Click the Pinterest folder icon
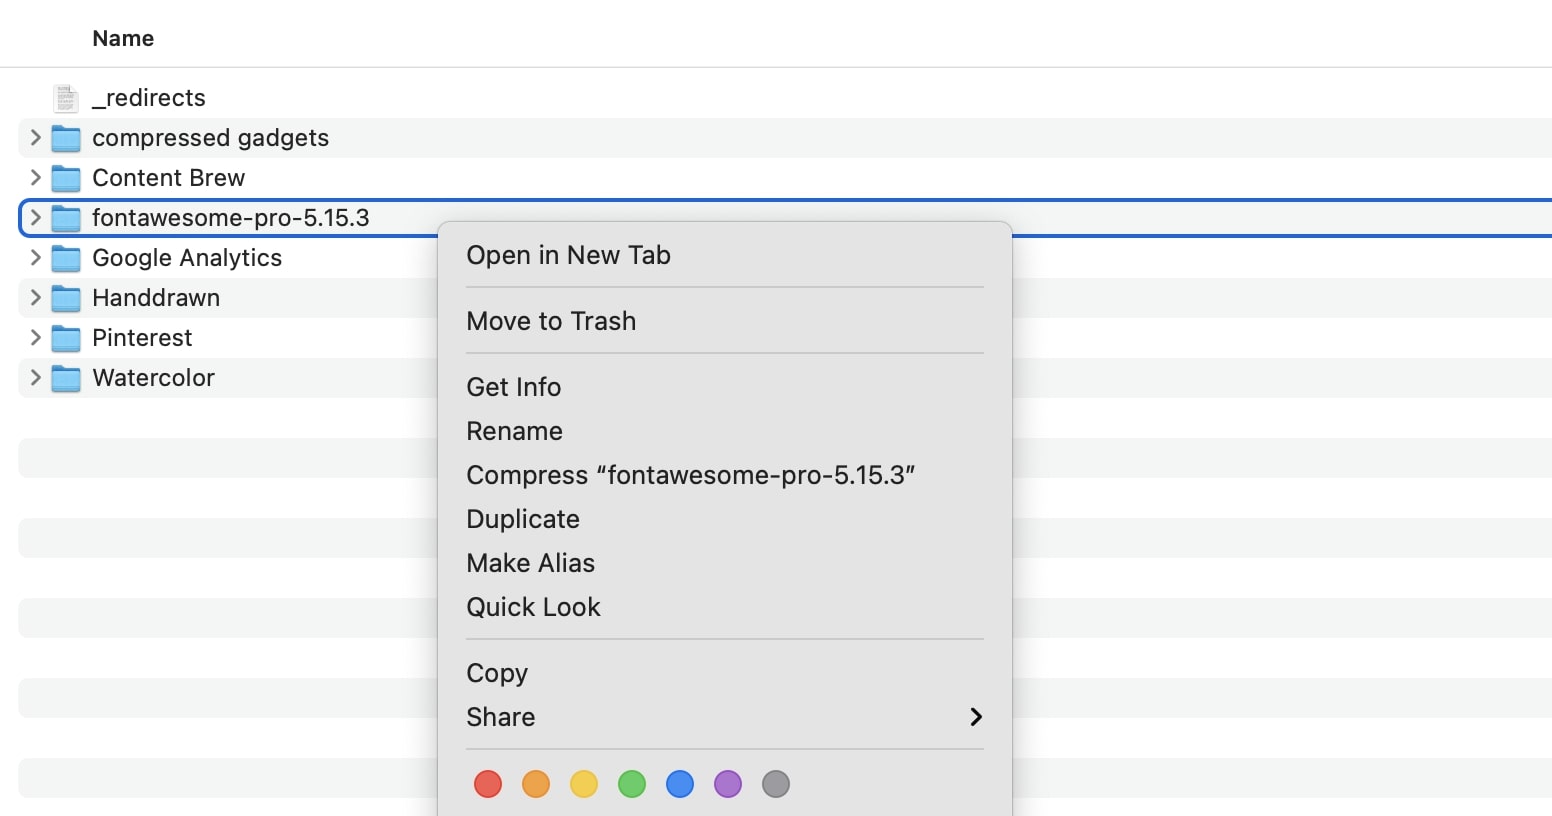 pos(65,338)
